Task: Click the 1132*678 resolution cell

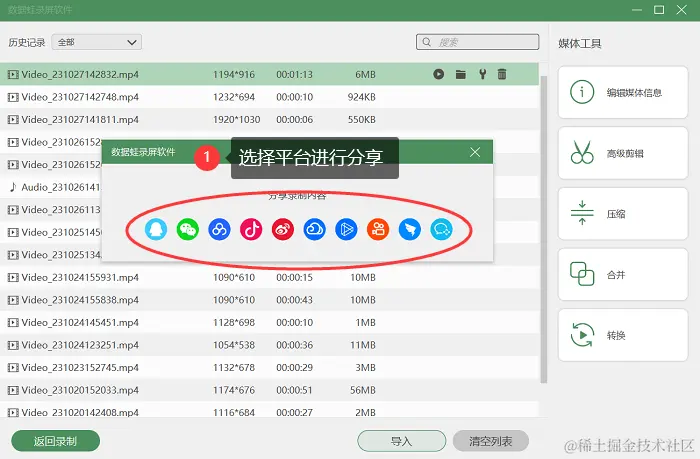Action: click(x=233, y=367)
